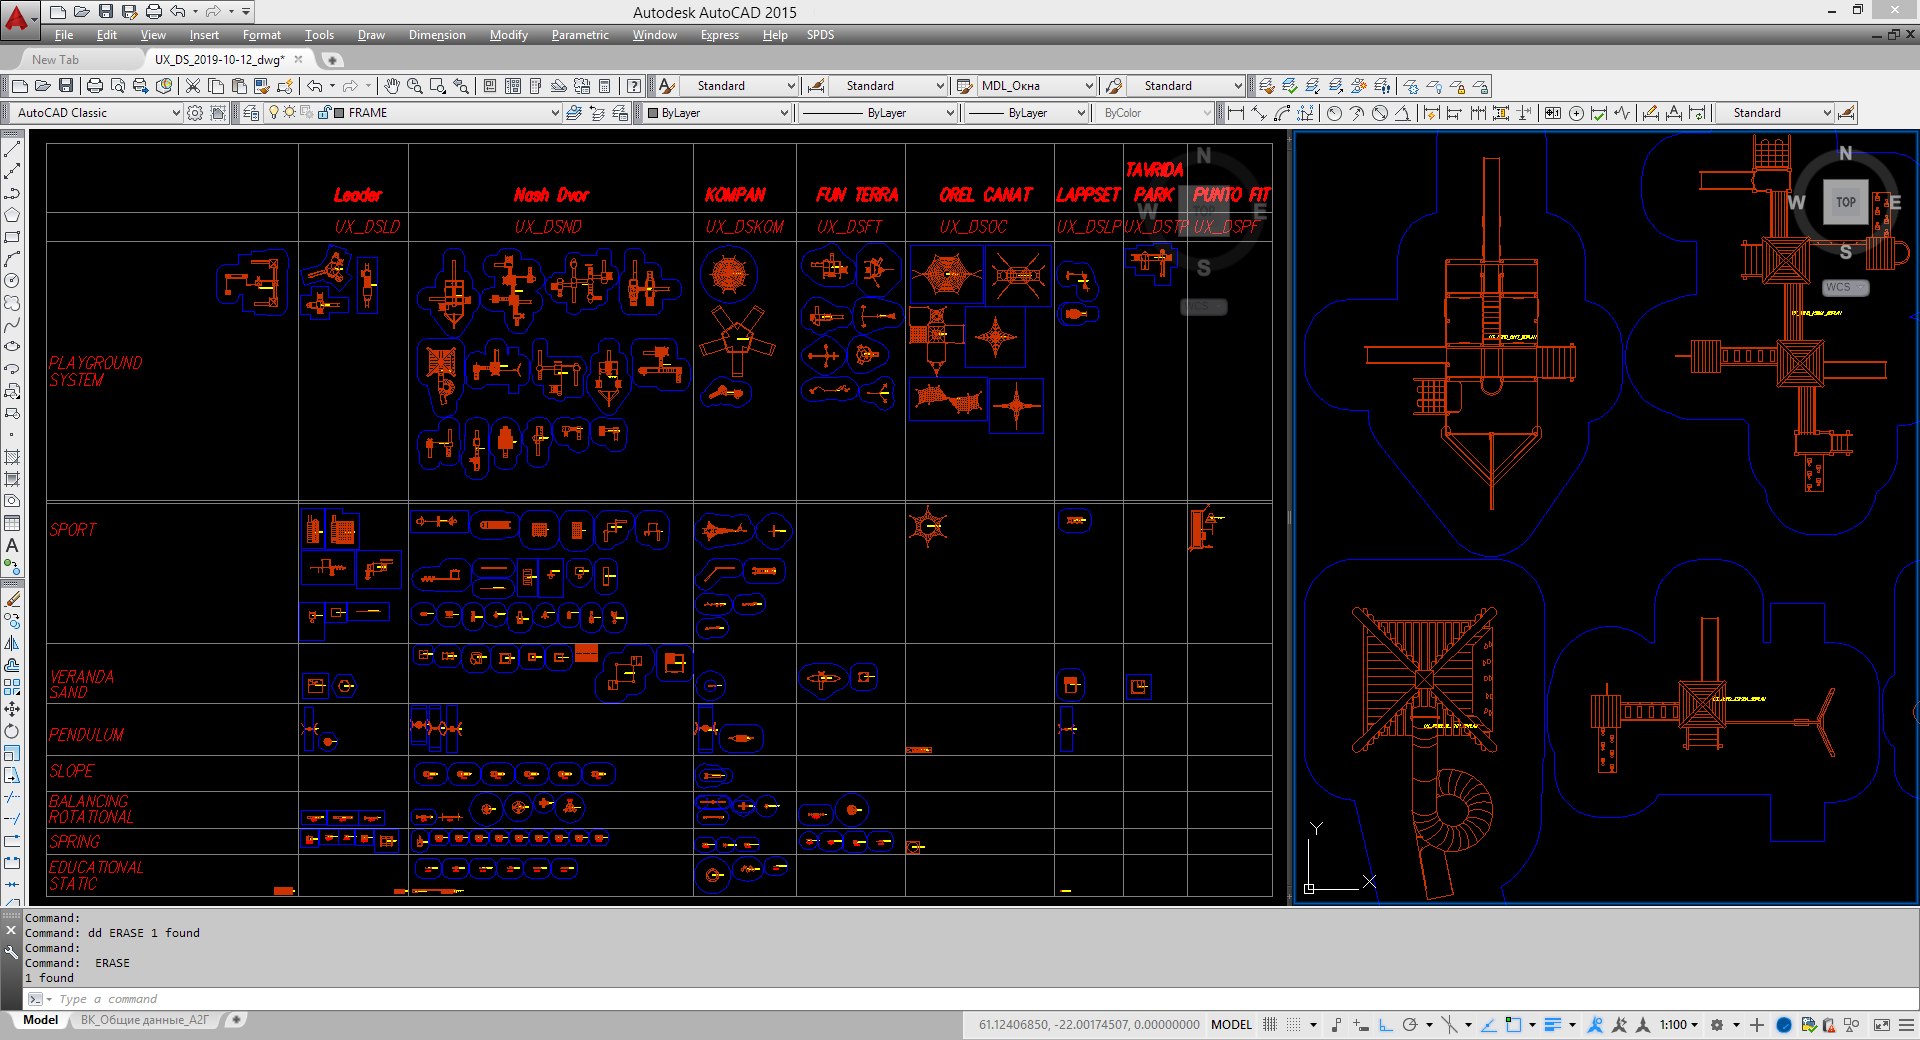Click the TOP face of the ViewCube
Image resolution: width=1920 pixels, height=1040 pixels.
(x=1845, y=202)
